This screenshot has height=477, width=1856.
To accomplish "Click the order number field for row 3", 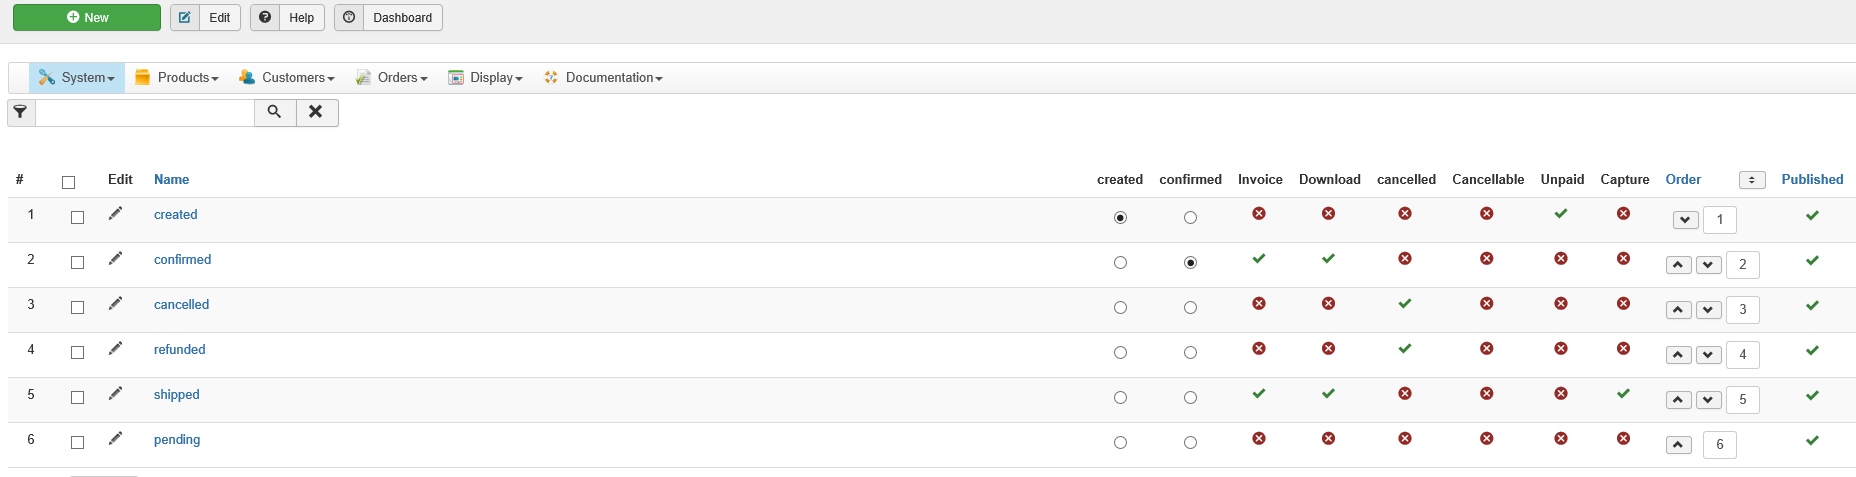I will (1743, 310).
